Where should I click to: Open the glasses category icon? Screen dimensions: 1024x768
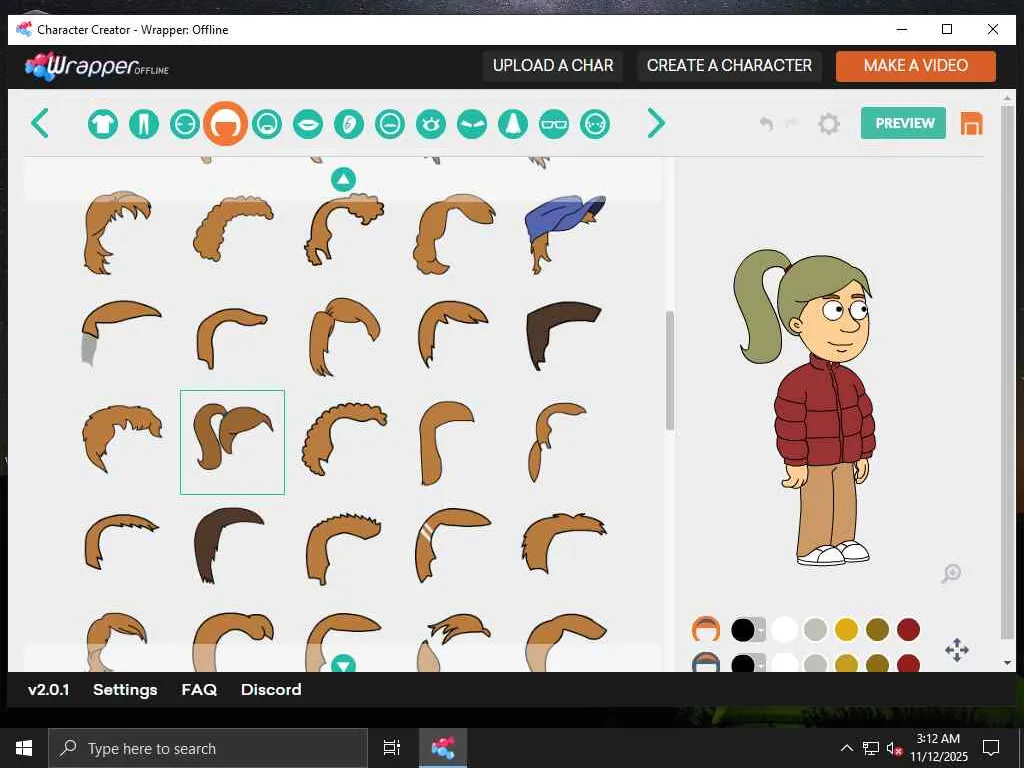click(554, 123)
